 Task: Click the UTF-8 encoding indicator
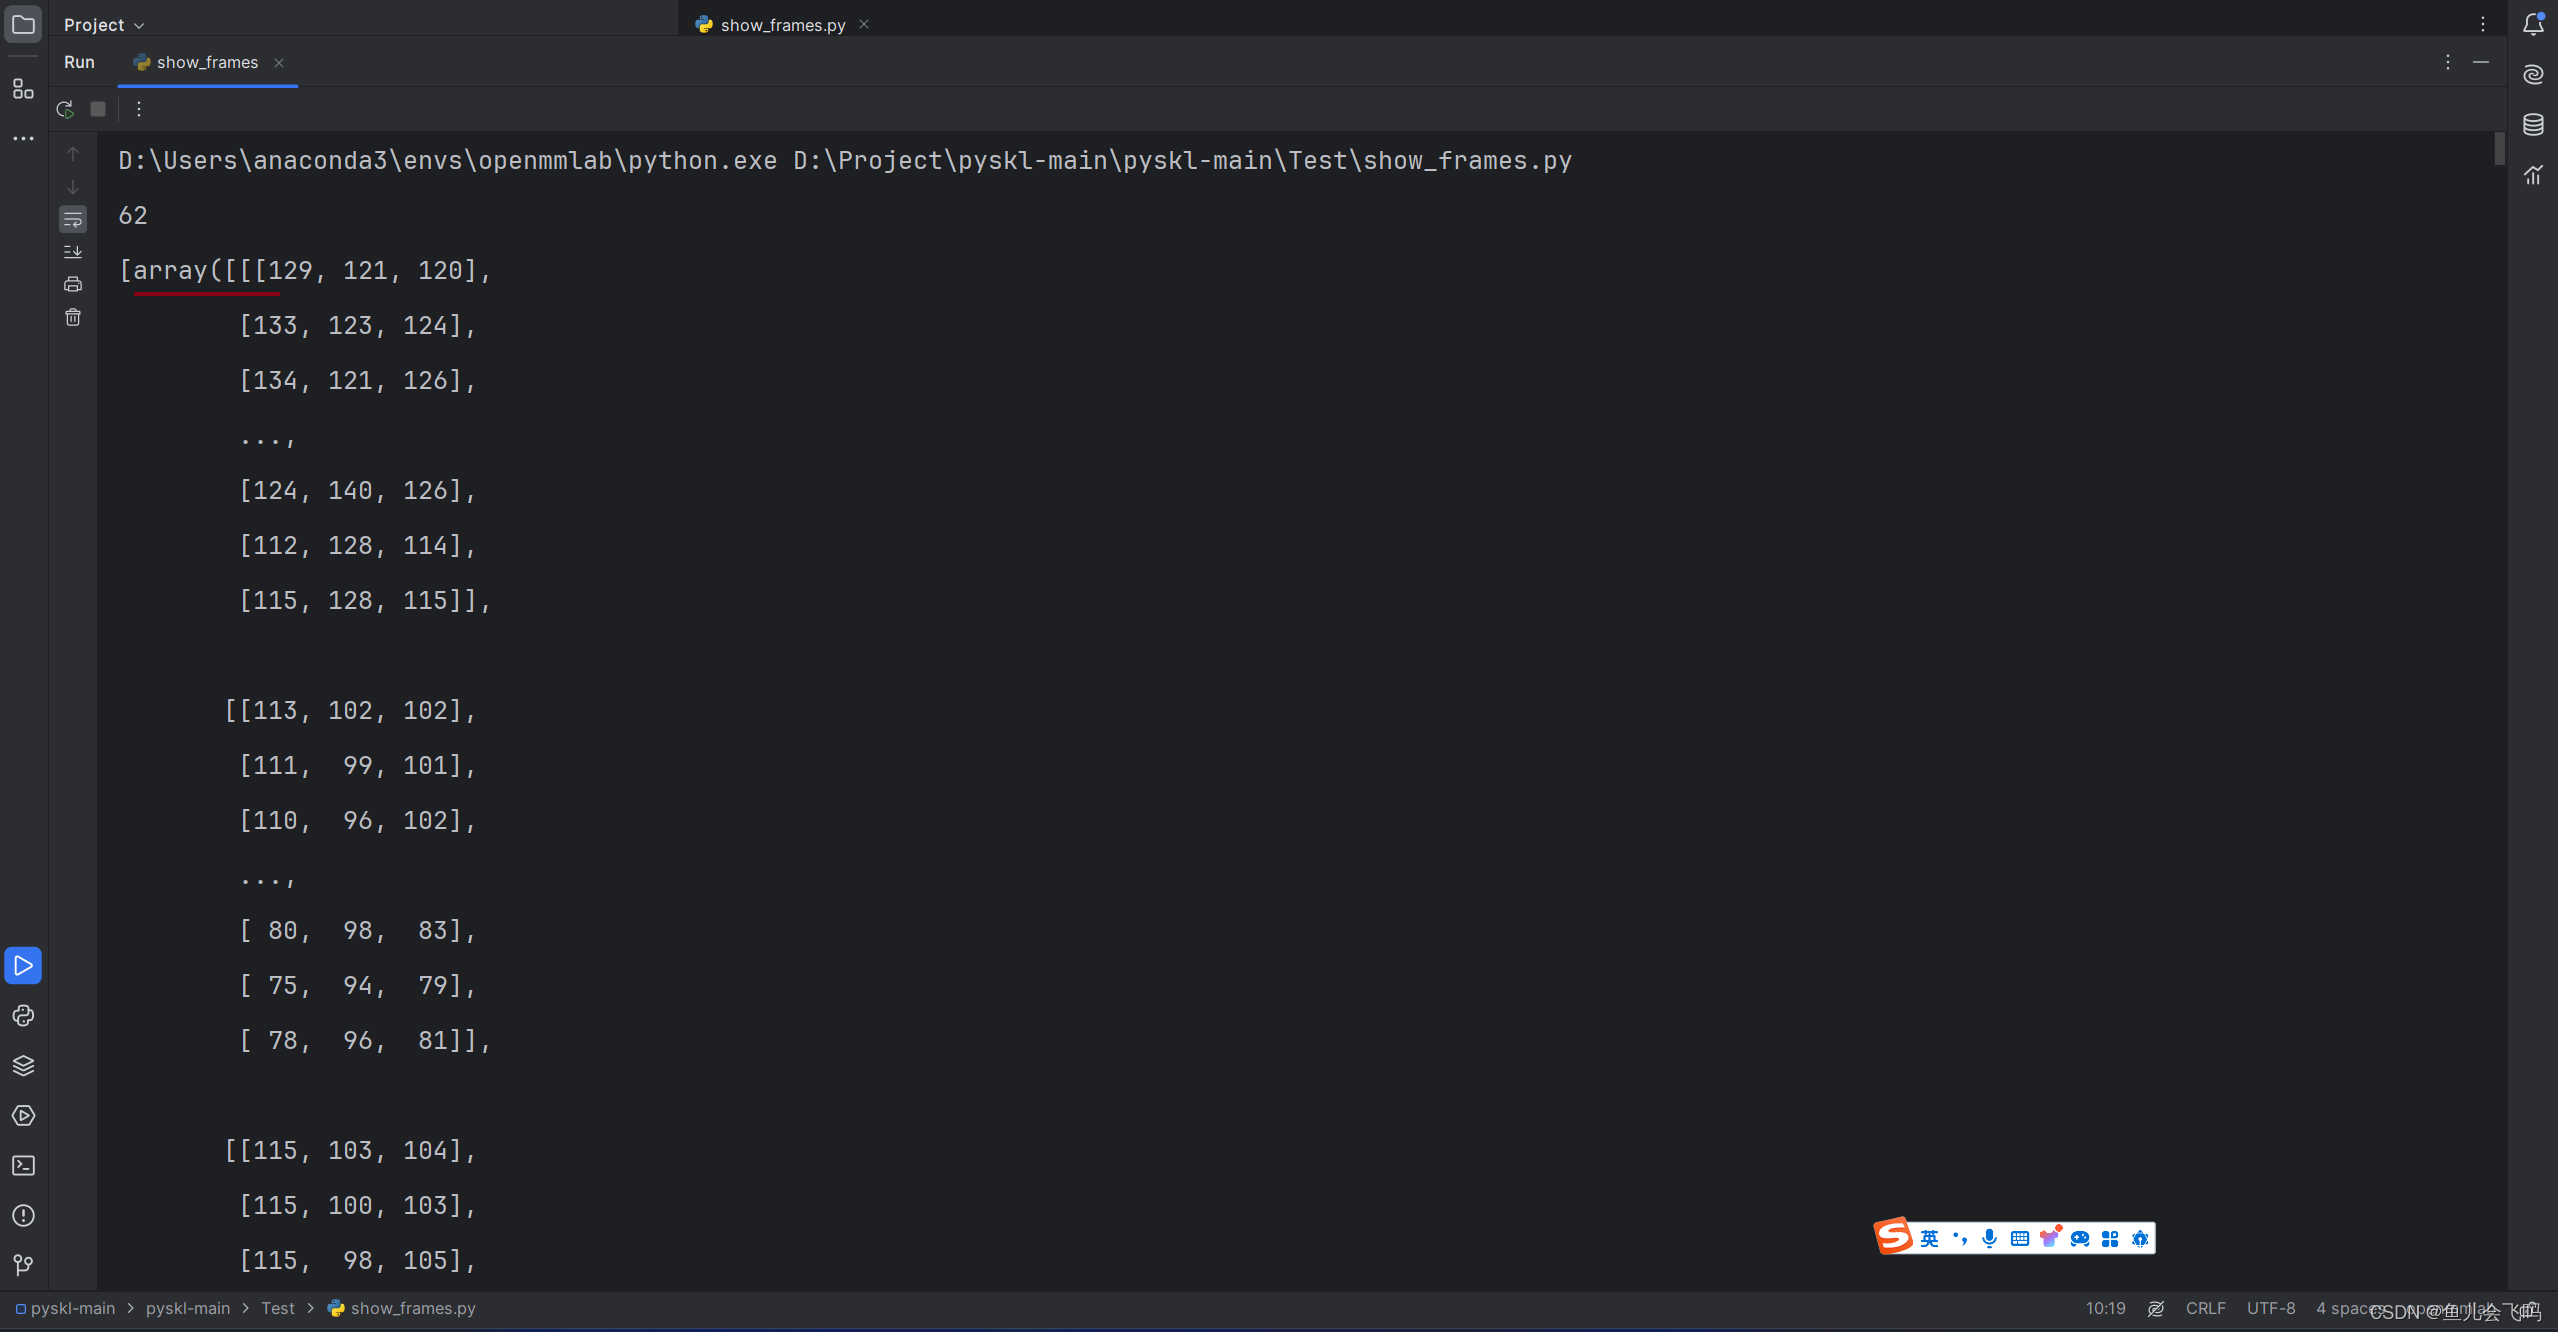[x=2268, y=1308]
